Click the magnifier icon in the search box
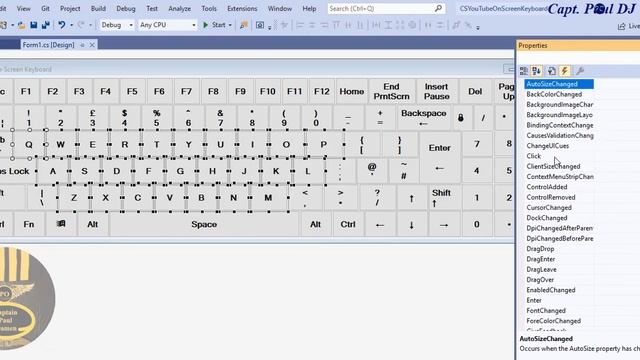640x360 pixels. pyautogui.click(x=438, y=8)
